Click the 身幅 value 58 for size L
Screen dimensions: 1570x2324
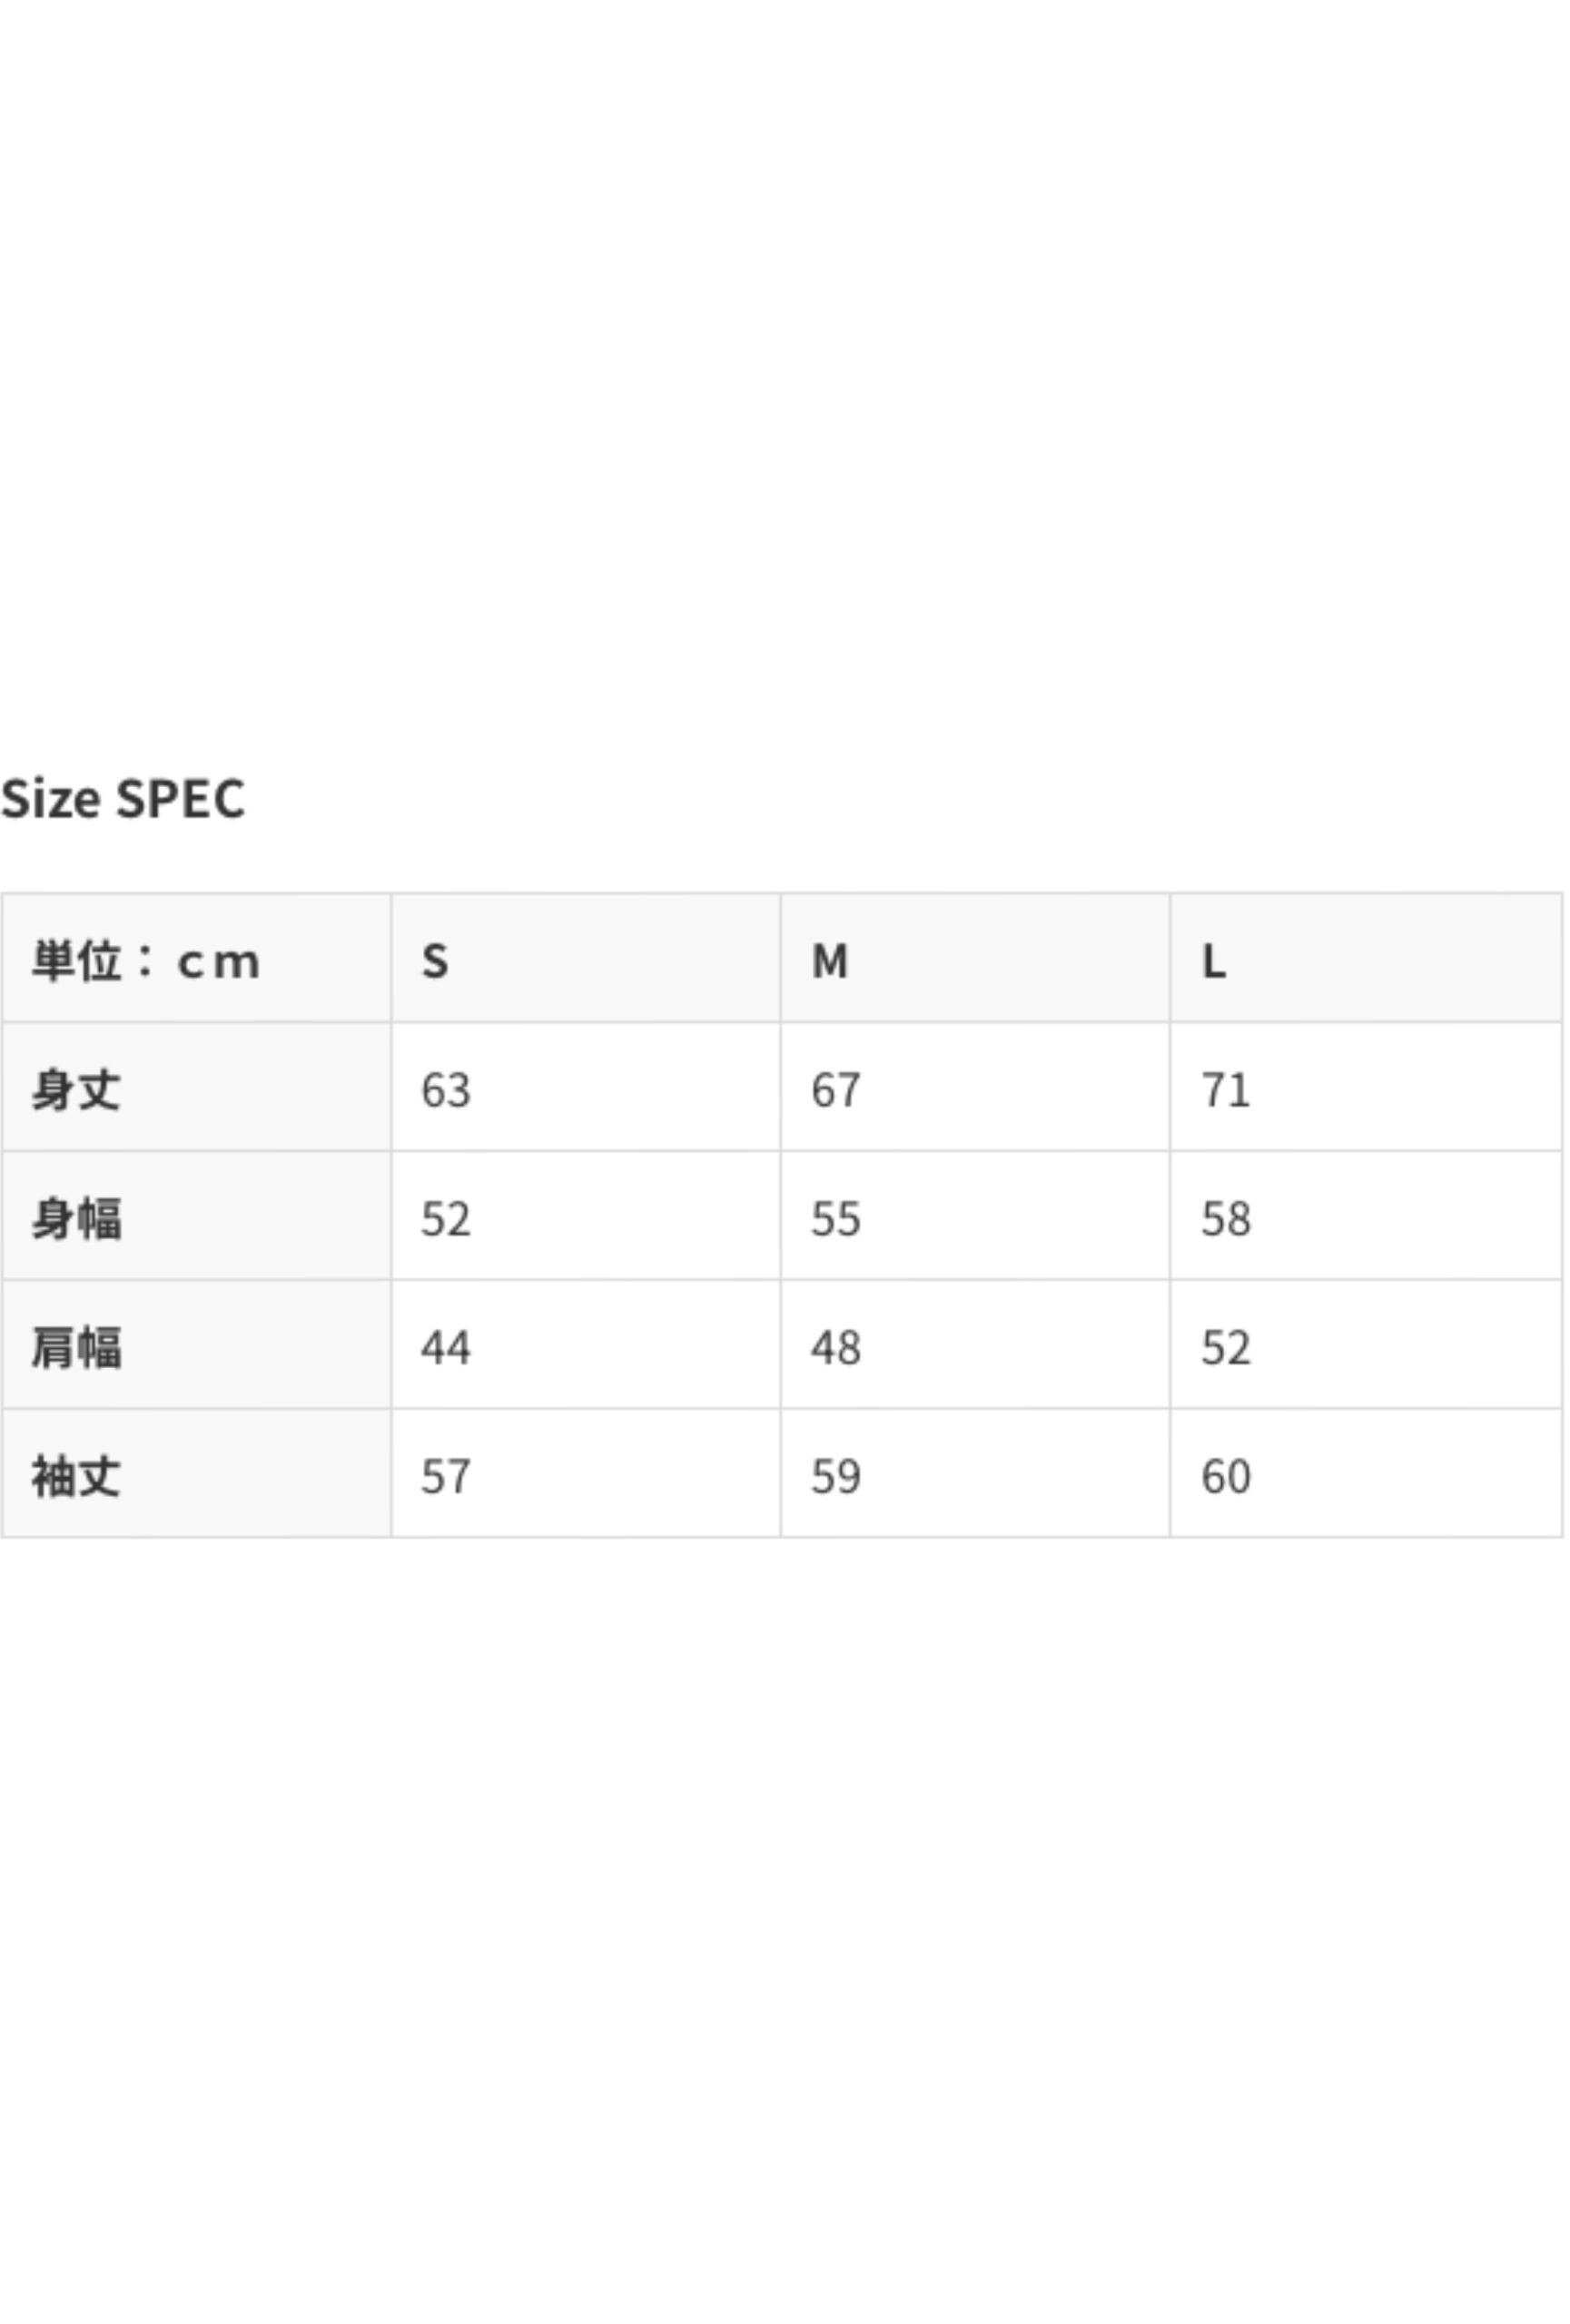[x=1226, y=1219]
